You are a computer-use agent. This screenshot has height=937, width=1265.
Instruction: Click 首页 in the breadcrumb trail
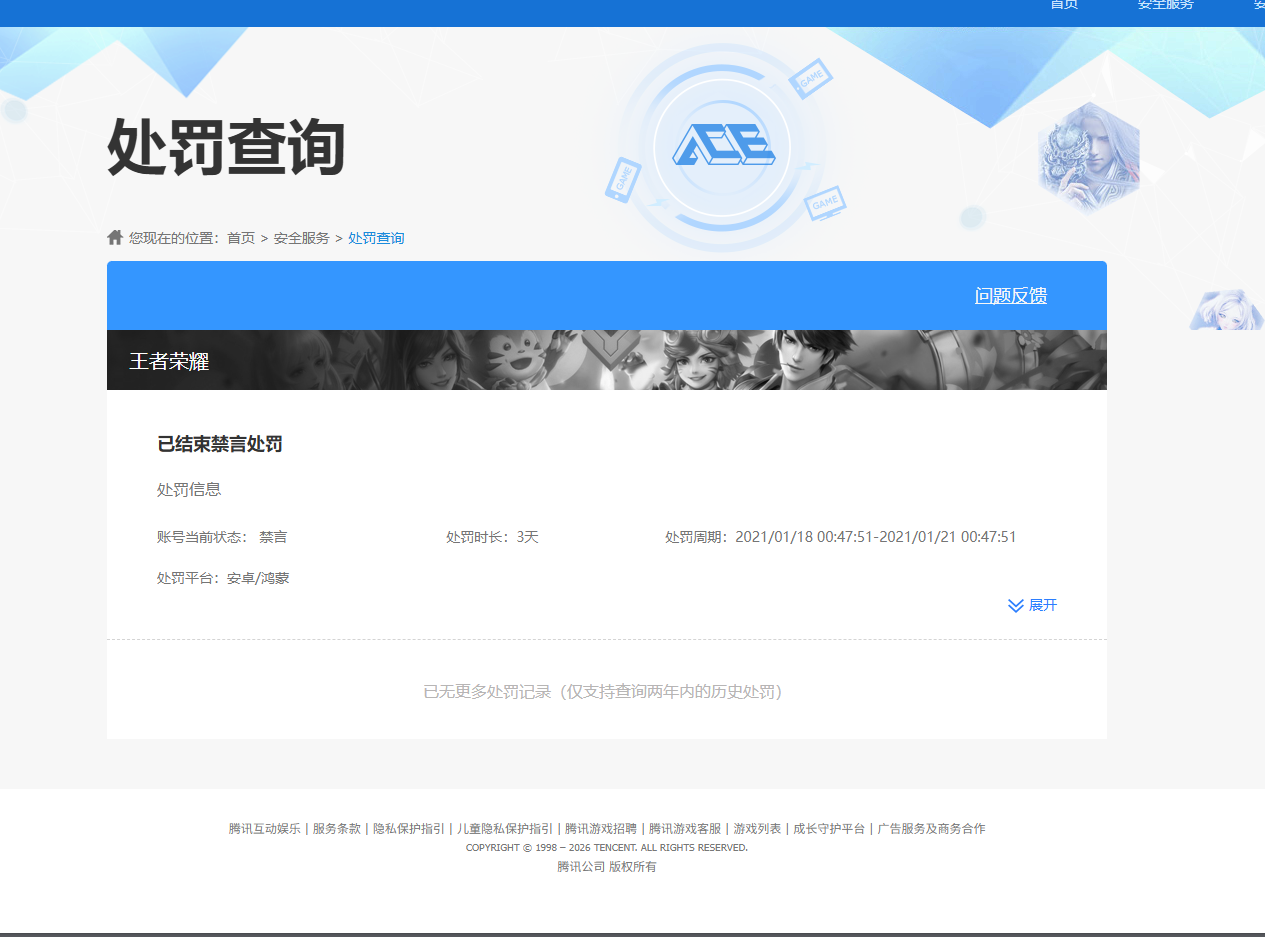(239, 237)
